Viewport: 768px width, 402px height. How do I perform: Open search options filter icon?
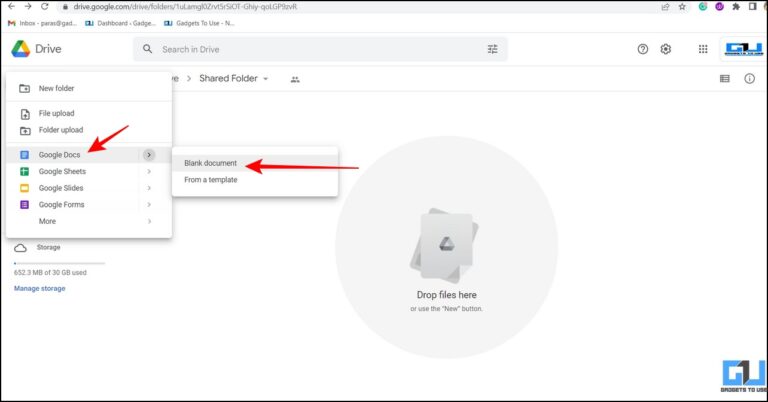(493, 49)
